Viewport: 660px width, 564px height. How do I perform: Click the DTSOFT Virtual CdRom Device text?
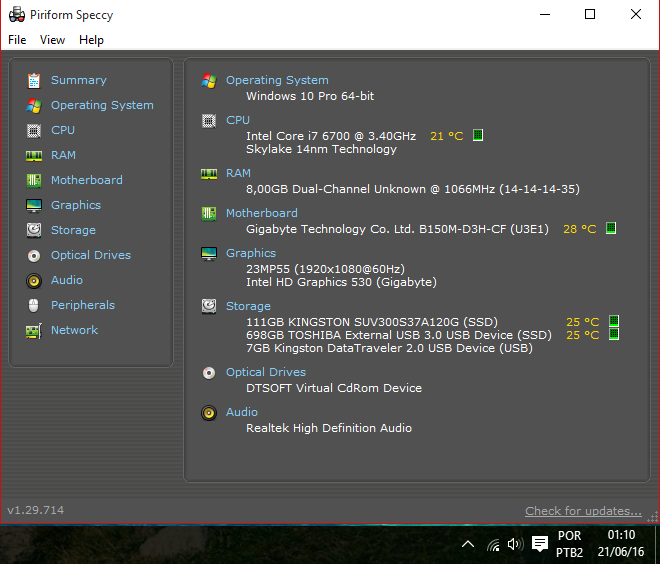tap(334, 388)
